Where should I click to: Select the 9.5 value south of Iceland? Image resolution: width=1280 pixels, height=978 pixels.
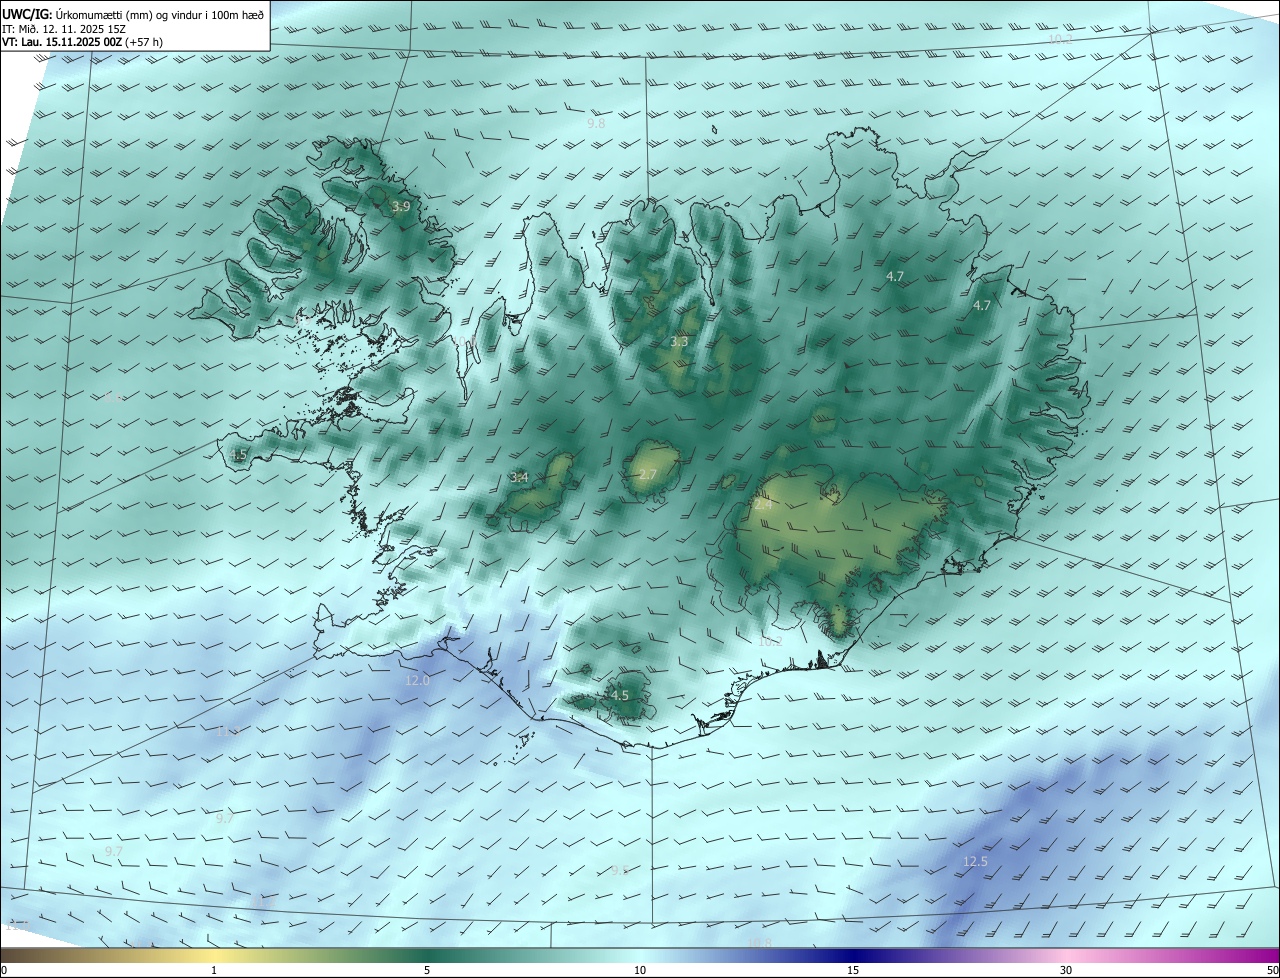[x=620, y=870]
